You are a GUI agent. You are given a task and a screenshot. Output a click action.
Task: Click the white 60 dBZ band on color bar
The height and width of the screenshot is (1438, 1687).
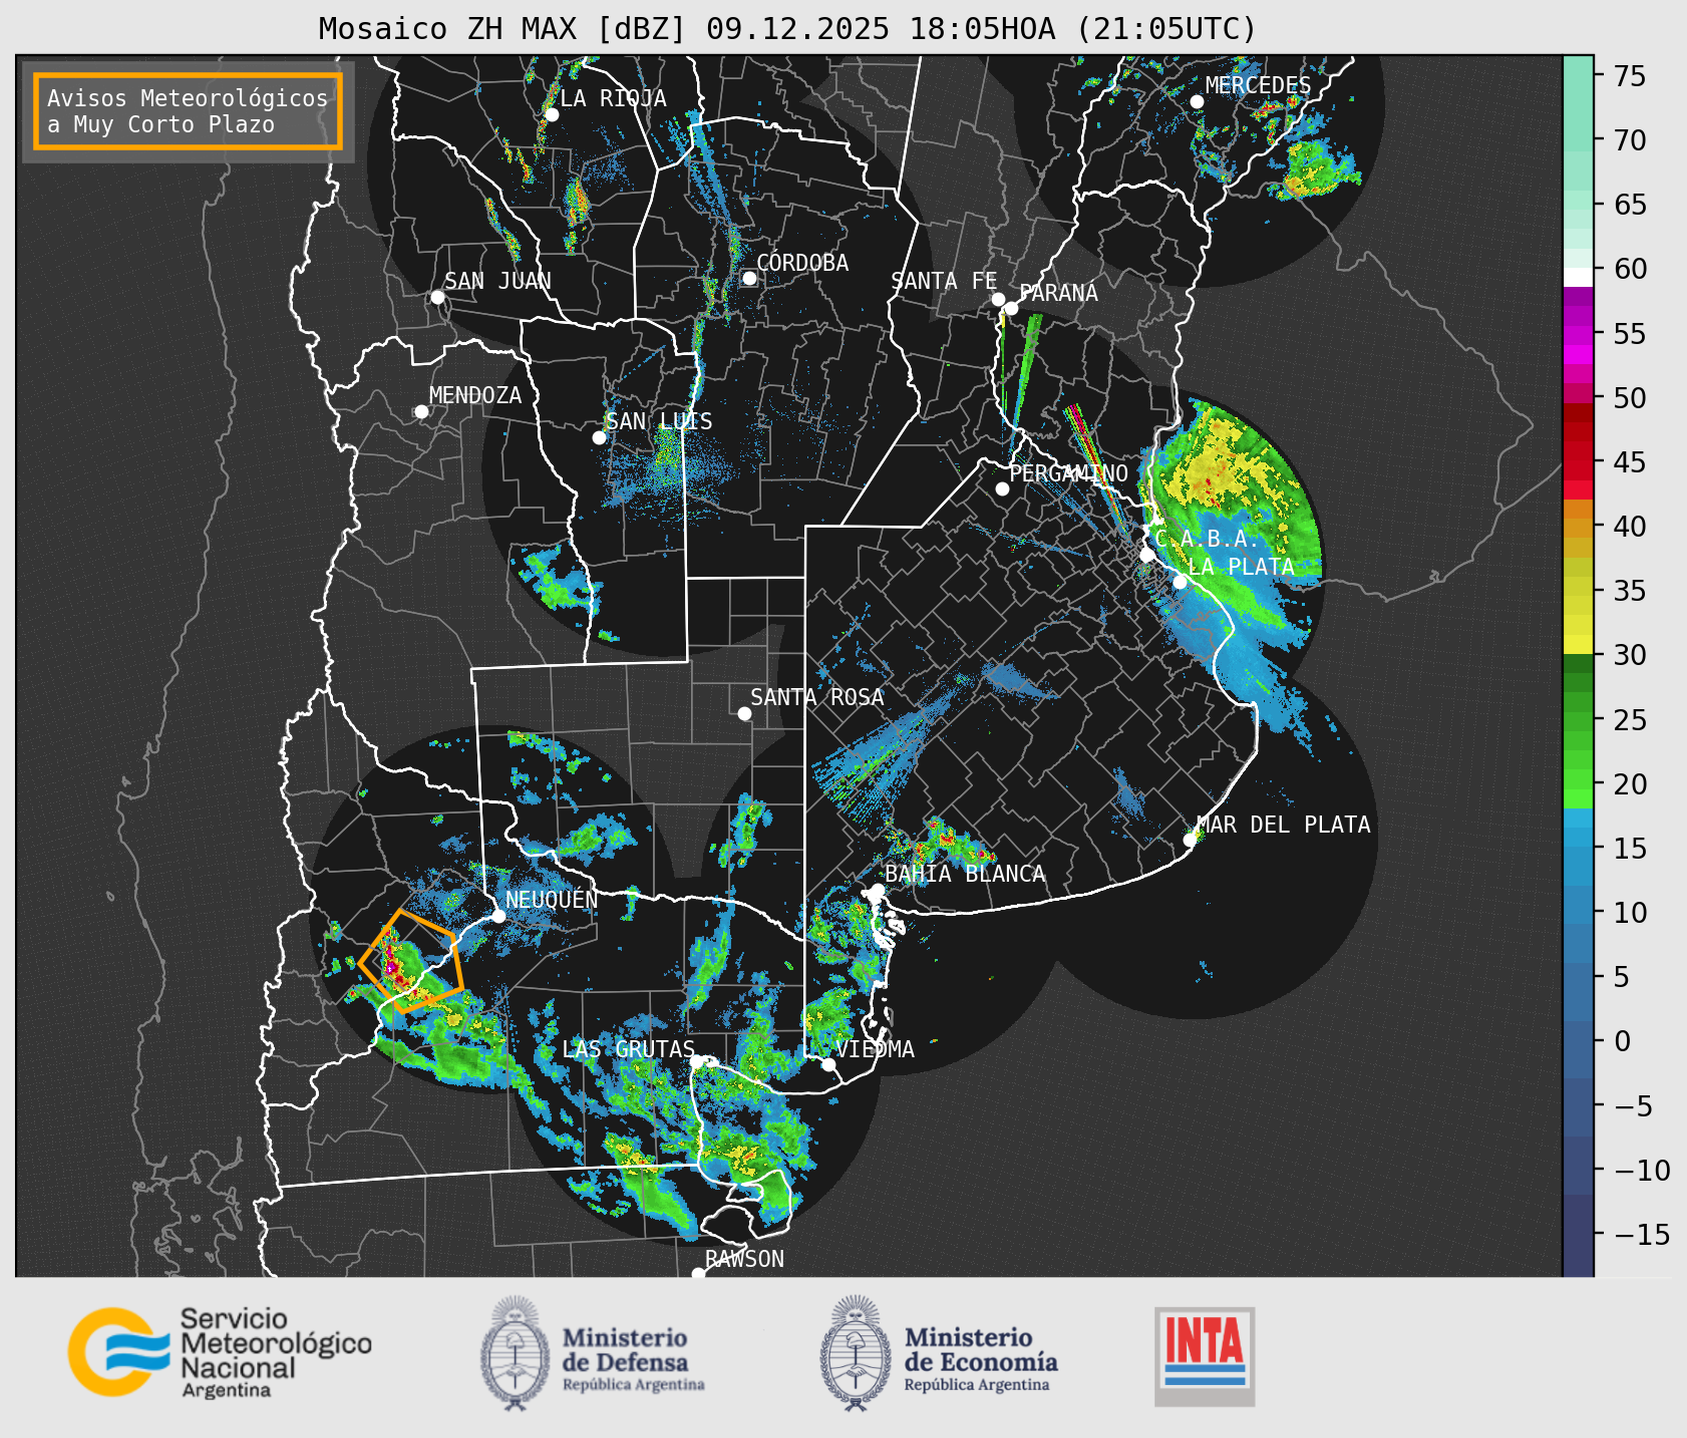click(x=1578, y=276)
